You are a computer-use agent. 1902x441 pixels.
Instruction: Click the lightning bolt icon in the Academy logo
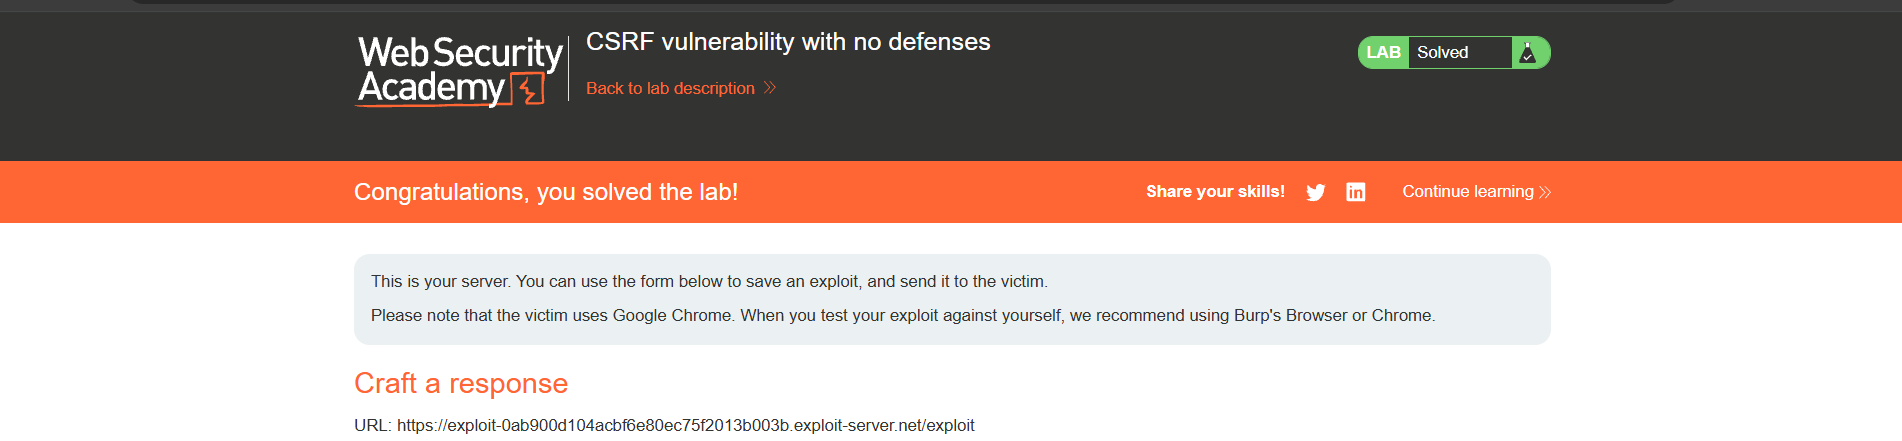click(x=529, y=89)
